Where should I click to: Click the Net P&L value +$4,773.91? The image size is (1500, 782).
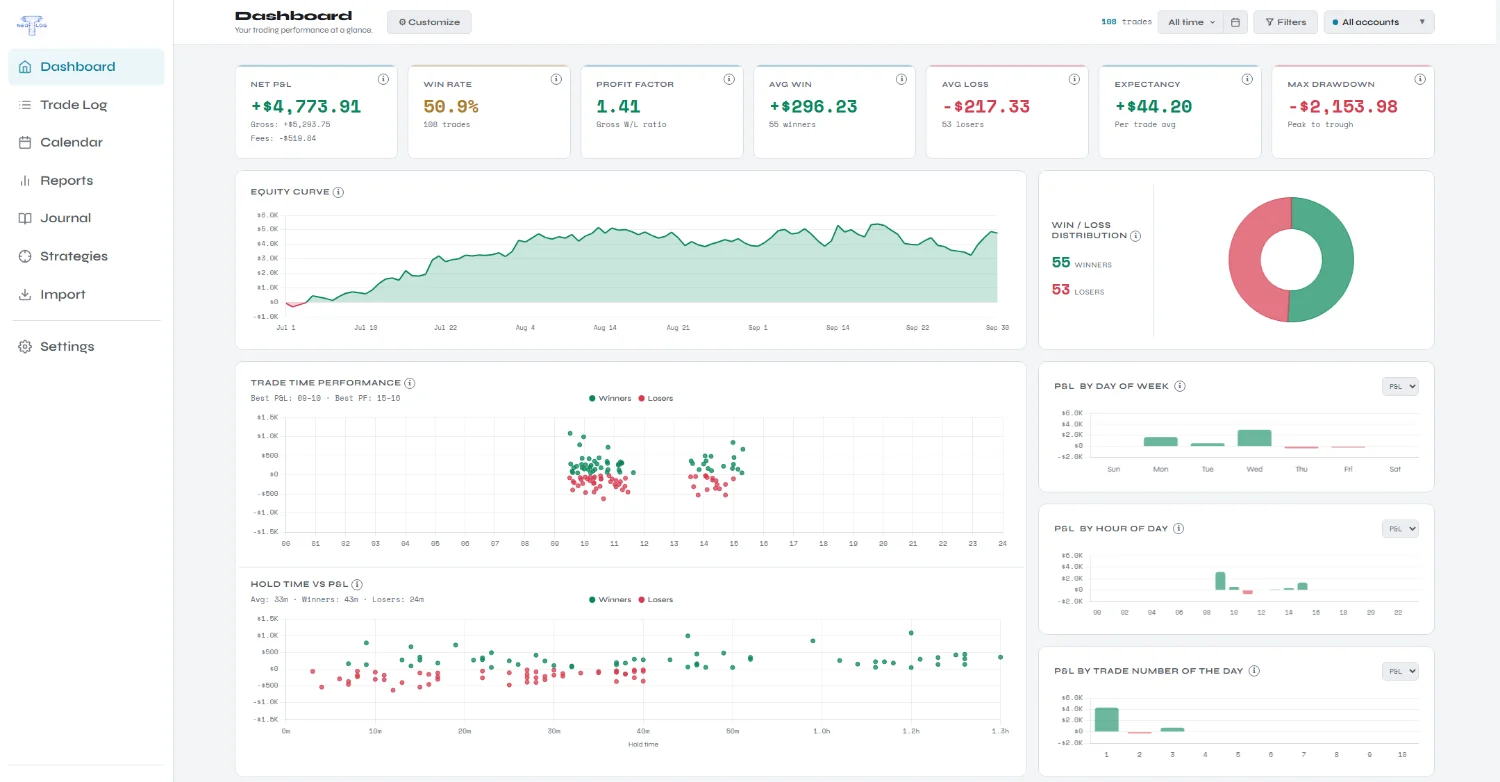306,107
